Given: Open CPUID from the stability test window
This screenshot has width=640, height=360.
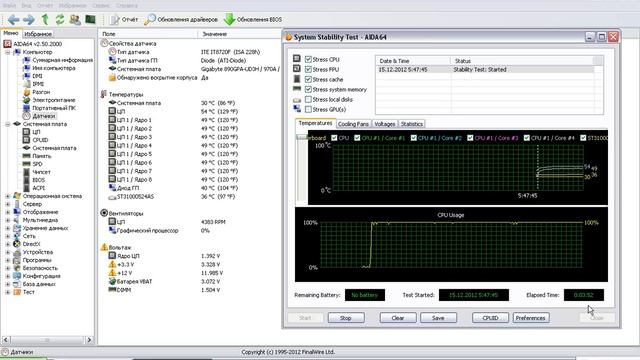Looking at the screenshot, I should [x=490, y=318].
